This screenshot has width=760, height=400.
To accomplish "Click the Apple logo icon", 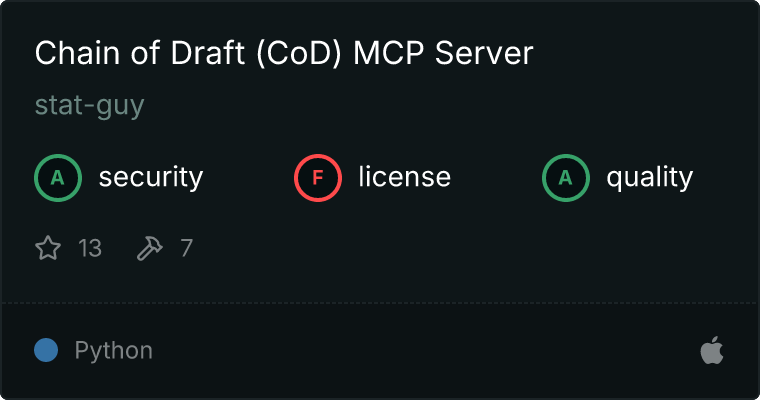I will [712, 350].
